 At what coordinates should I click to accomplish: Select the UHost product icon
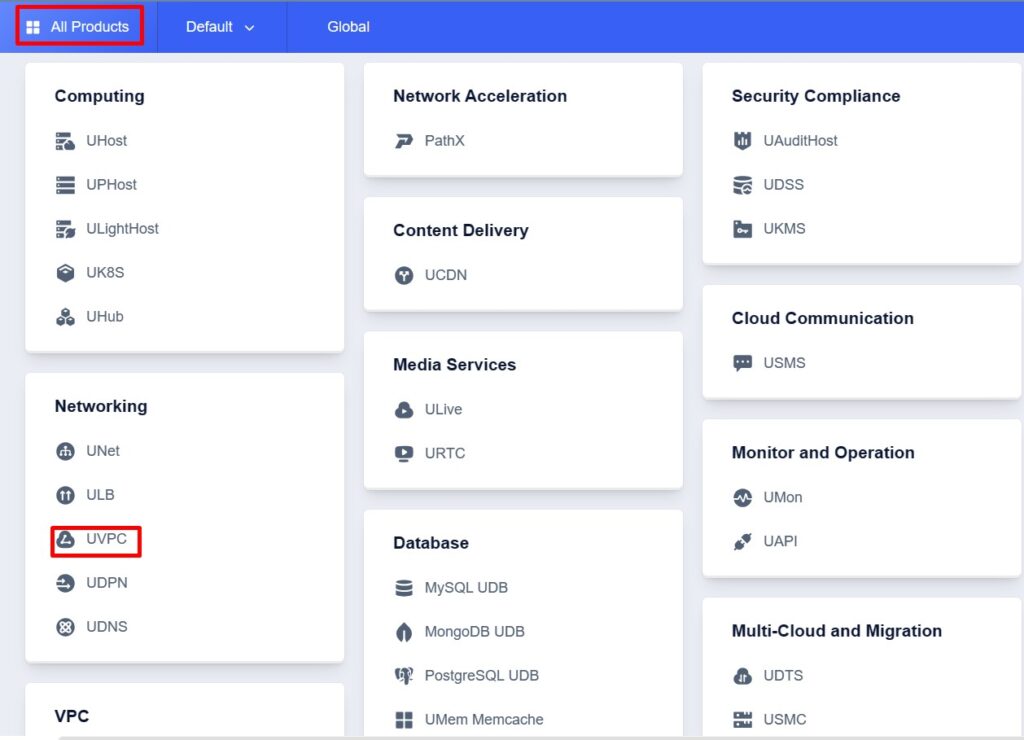pos(66,140)
